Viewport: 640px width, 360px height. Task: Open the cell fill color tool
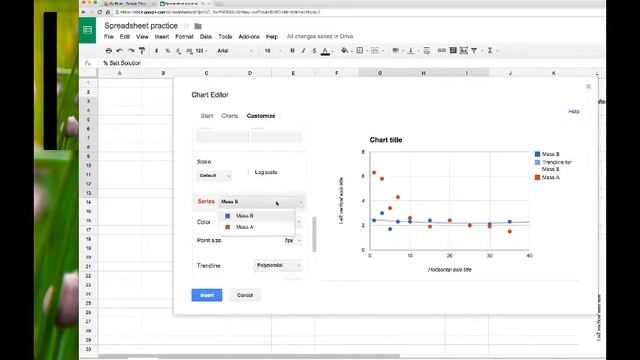344,51
